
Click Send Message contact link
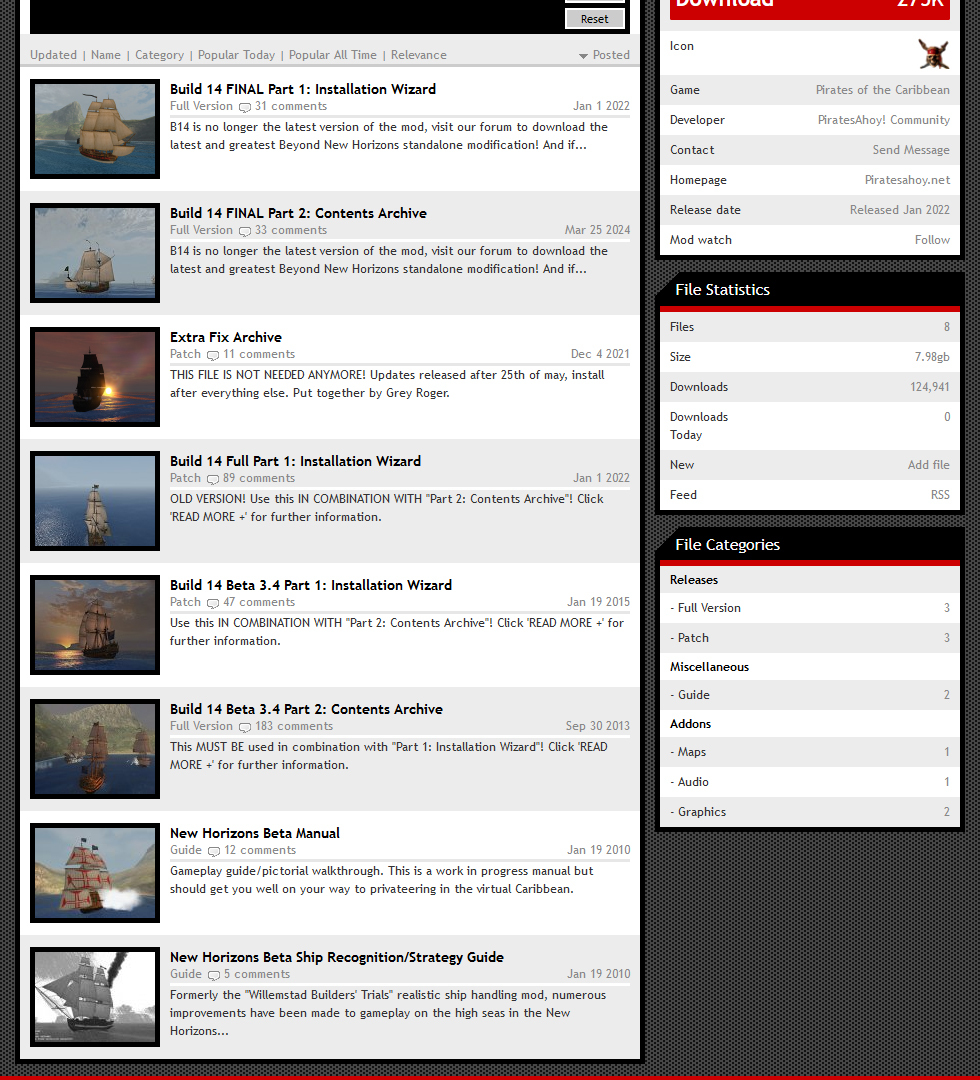(x=911, y=150)
